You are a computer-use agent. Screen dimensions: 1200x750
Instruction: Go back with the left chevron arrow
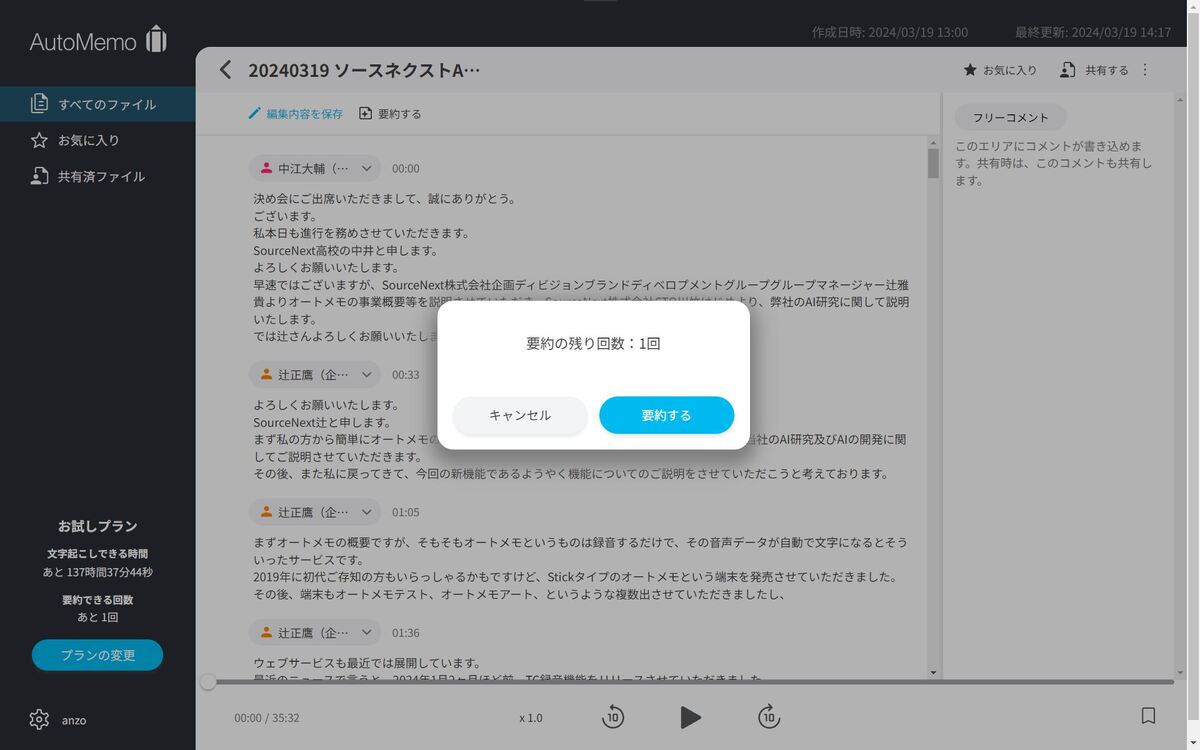pyautogui.click(x=225, y=69)
